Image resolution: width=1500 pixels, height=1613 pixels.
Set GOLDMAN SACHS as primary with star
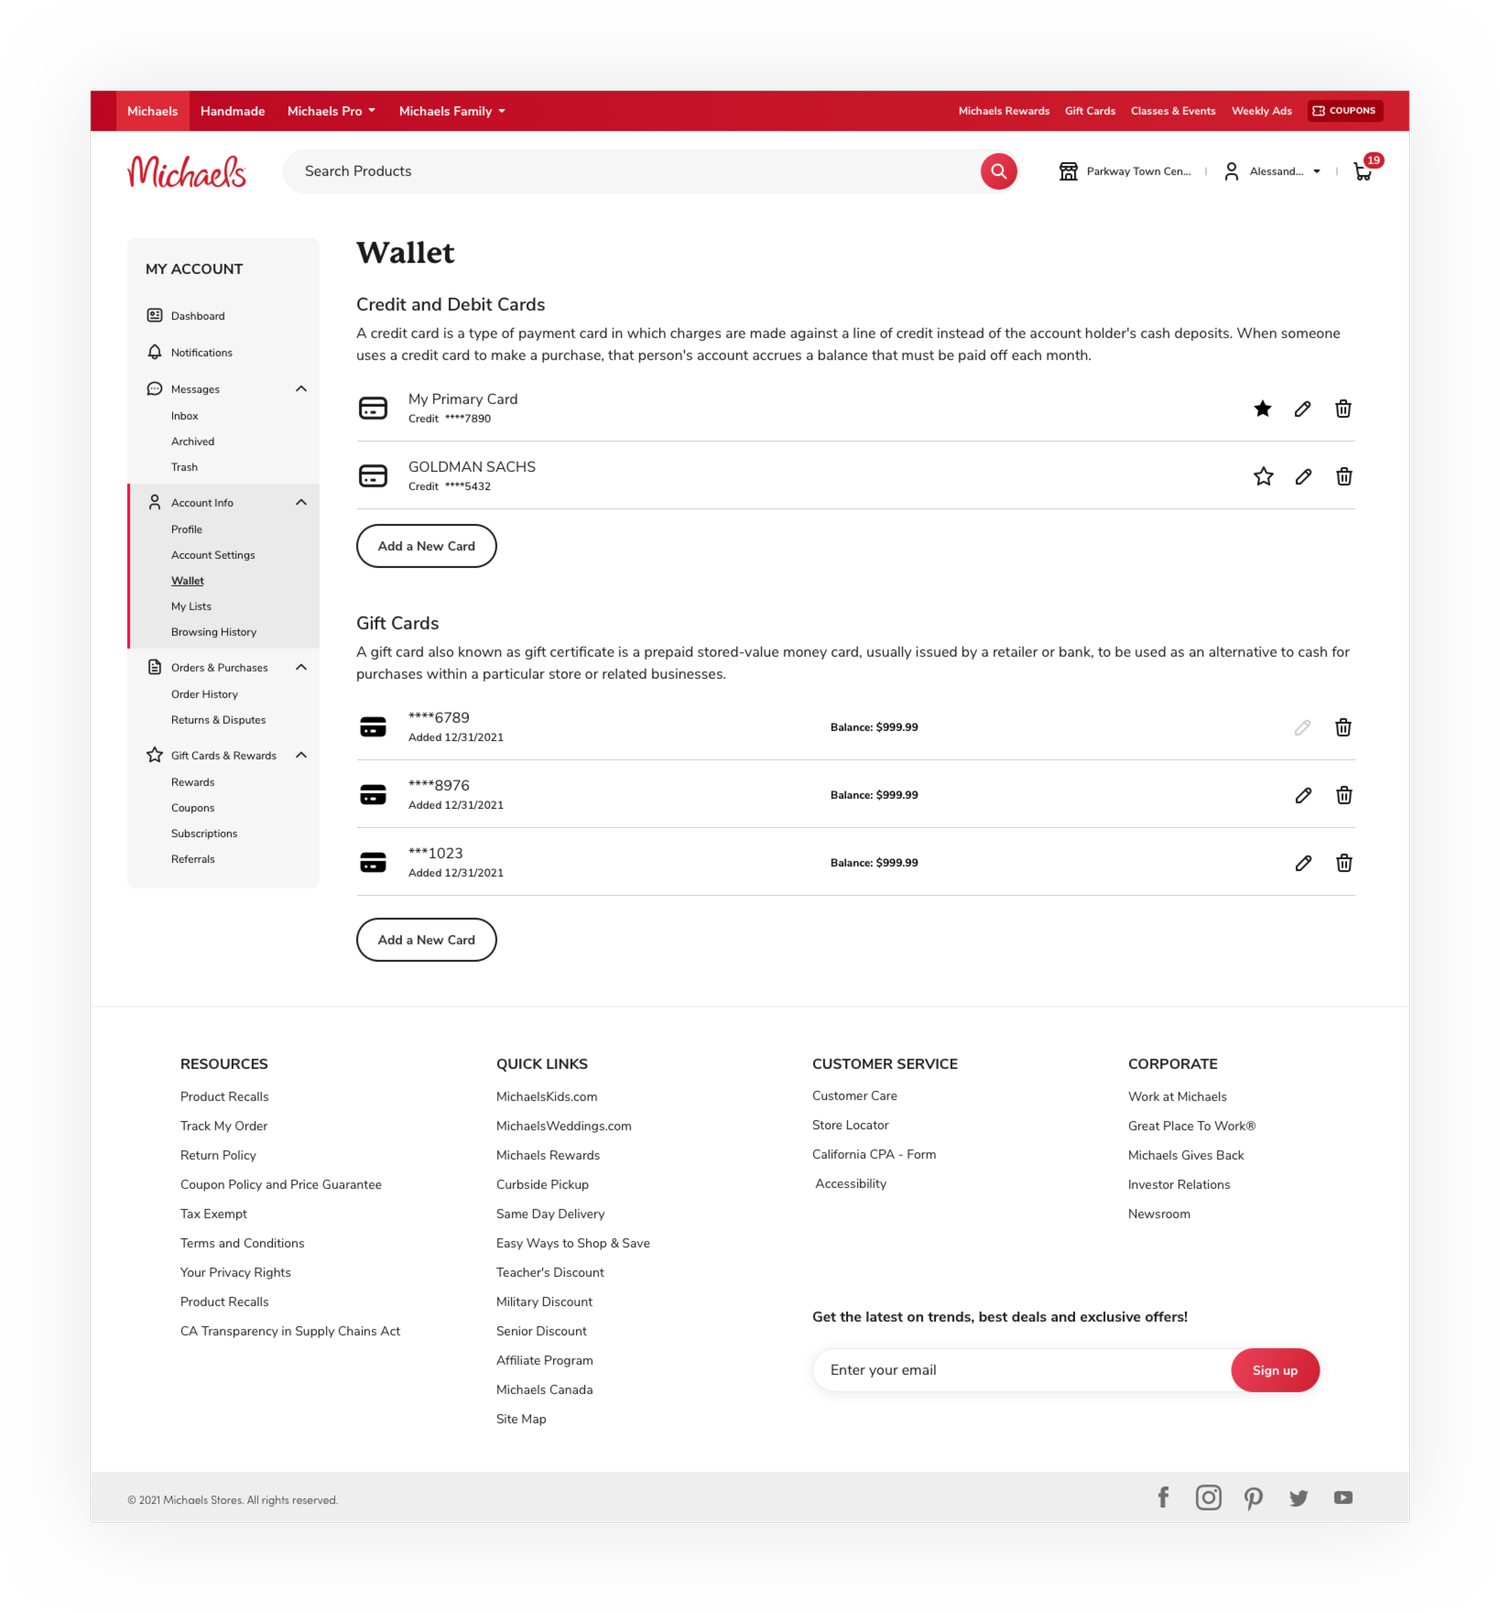pyautogui.click(x=1263, y=476)
